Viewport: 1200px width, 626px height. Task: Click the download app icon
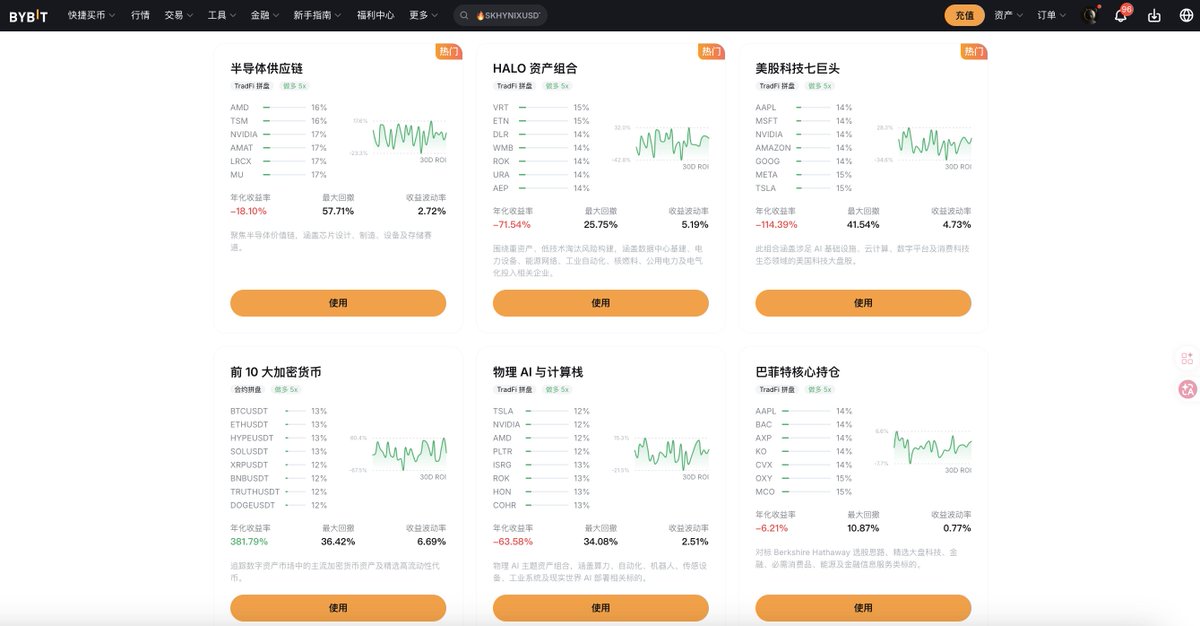point(1154,15)
